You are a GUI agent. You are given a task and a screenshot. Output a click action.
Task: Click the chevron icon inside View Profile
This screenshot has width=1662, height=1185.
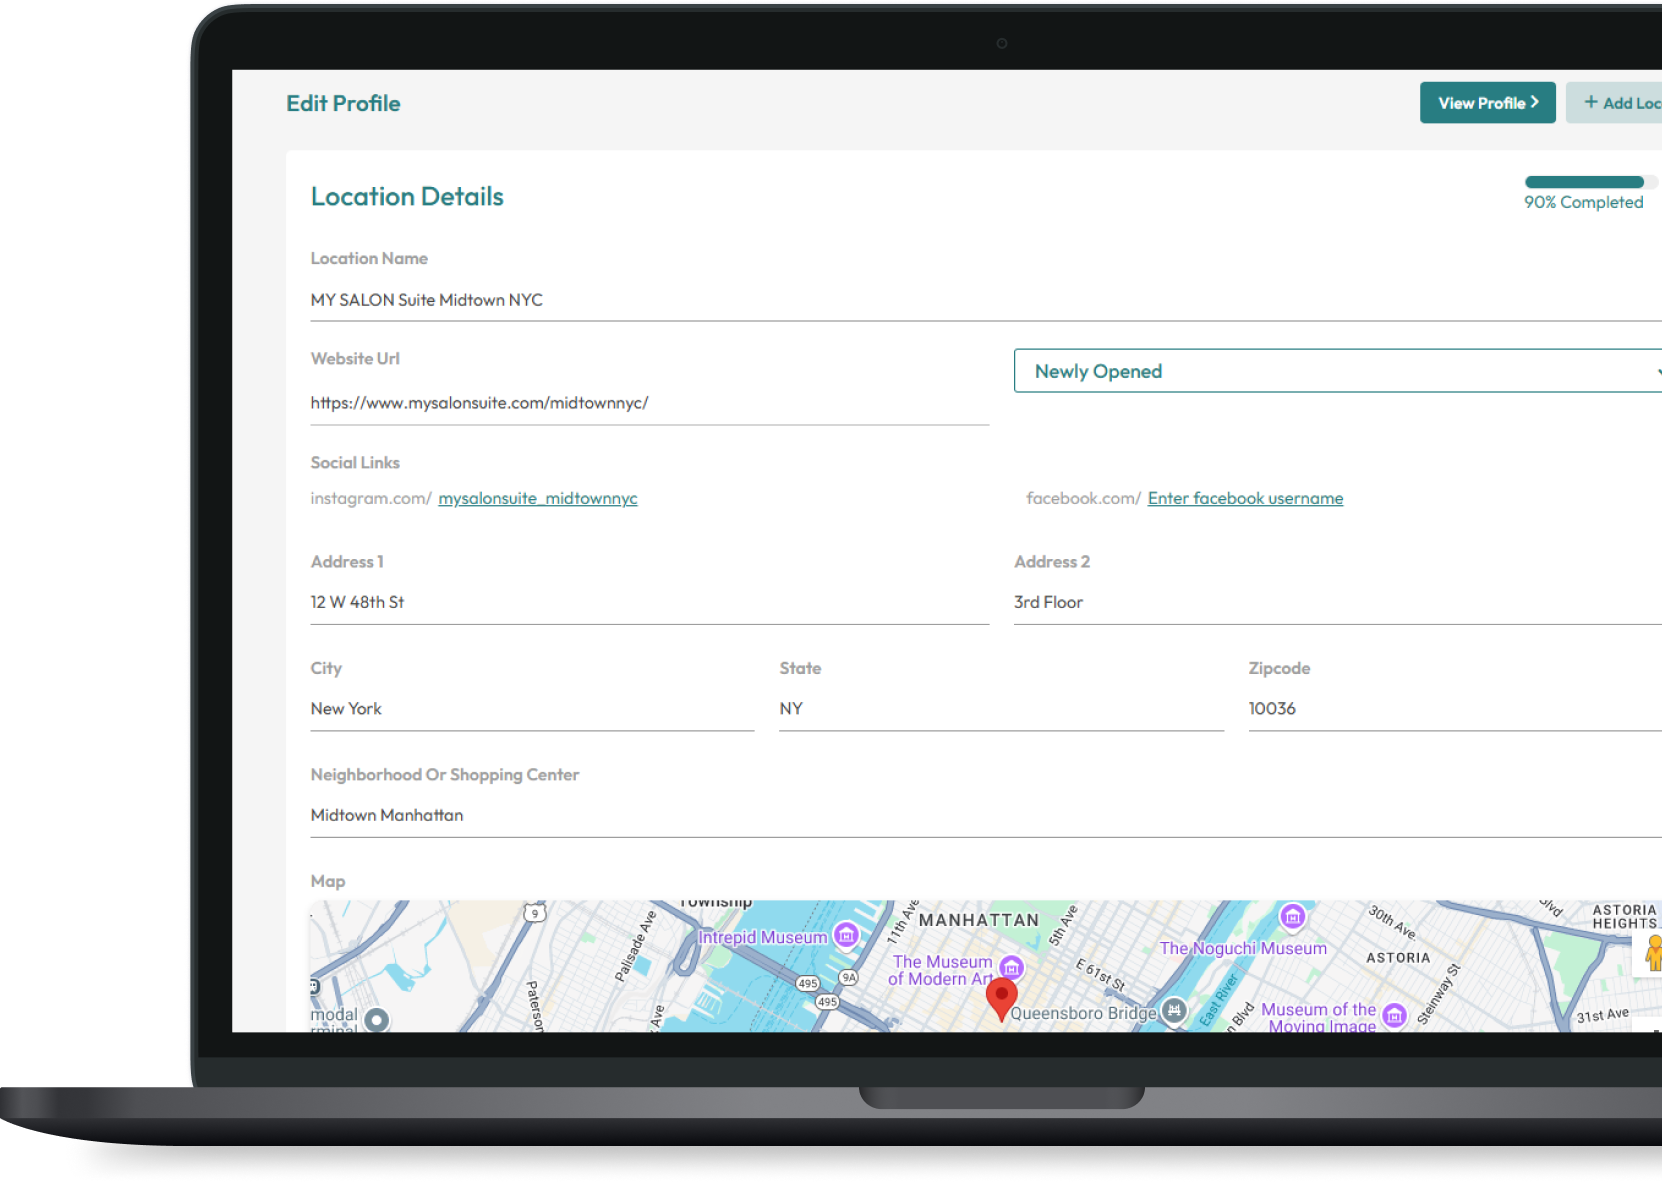[x=1535, y=102]
